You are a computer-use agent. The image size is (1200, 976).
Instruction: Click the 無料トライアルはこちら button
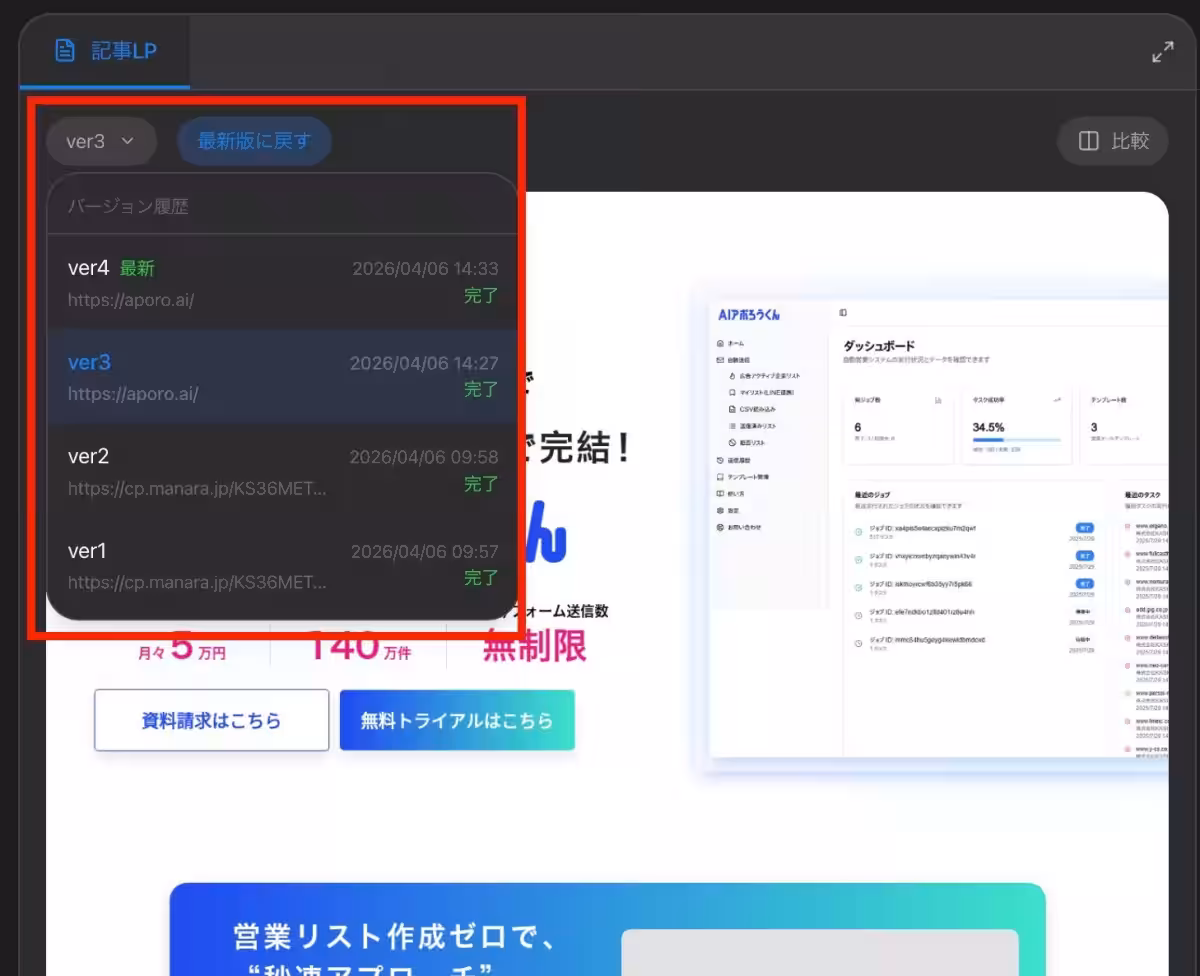click(x=456, y=720)
